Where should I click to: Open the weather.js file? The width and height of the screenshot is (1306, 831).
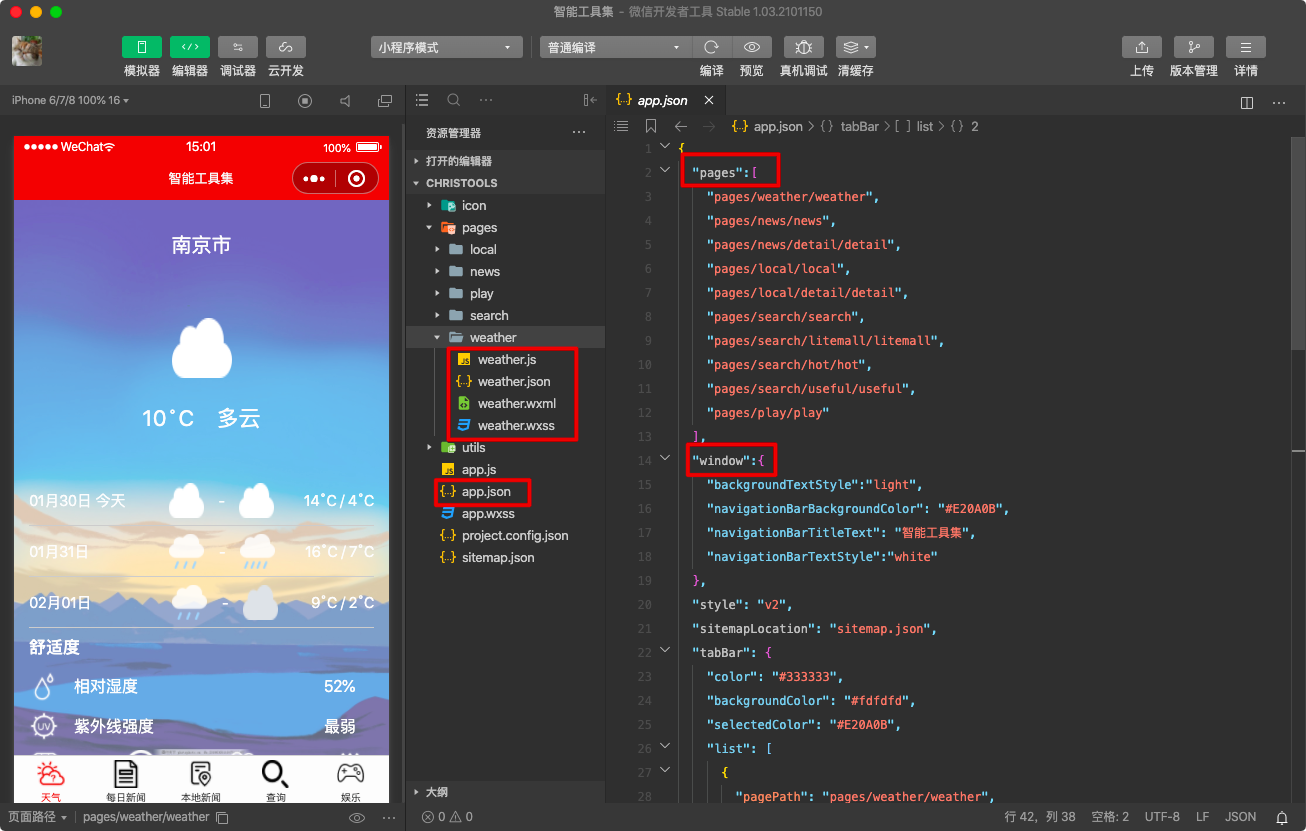click(x=505, y=359)
